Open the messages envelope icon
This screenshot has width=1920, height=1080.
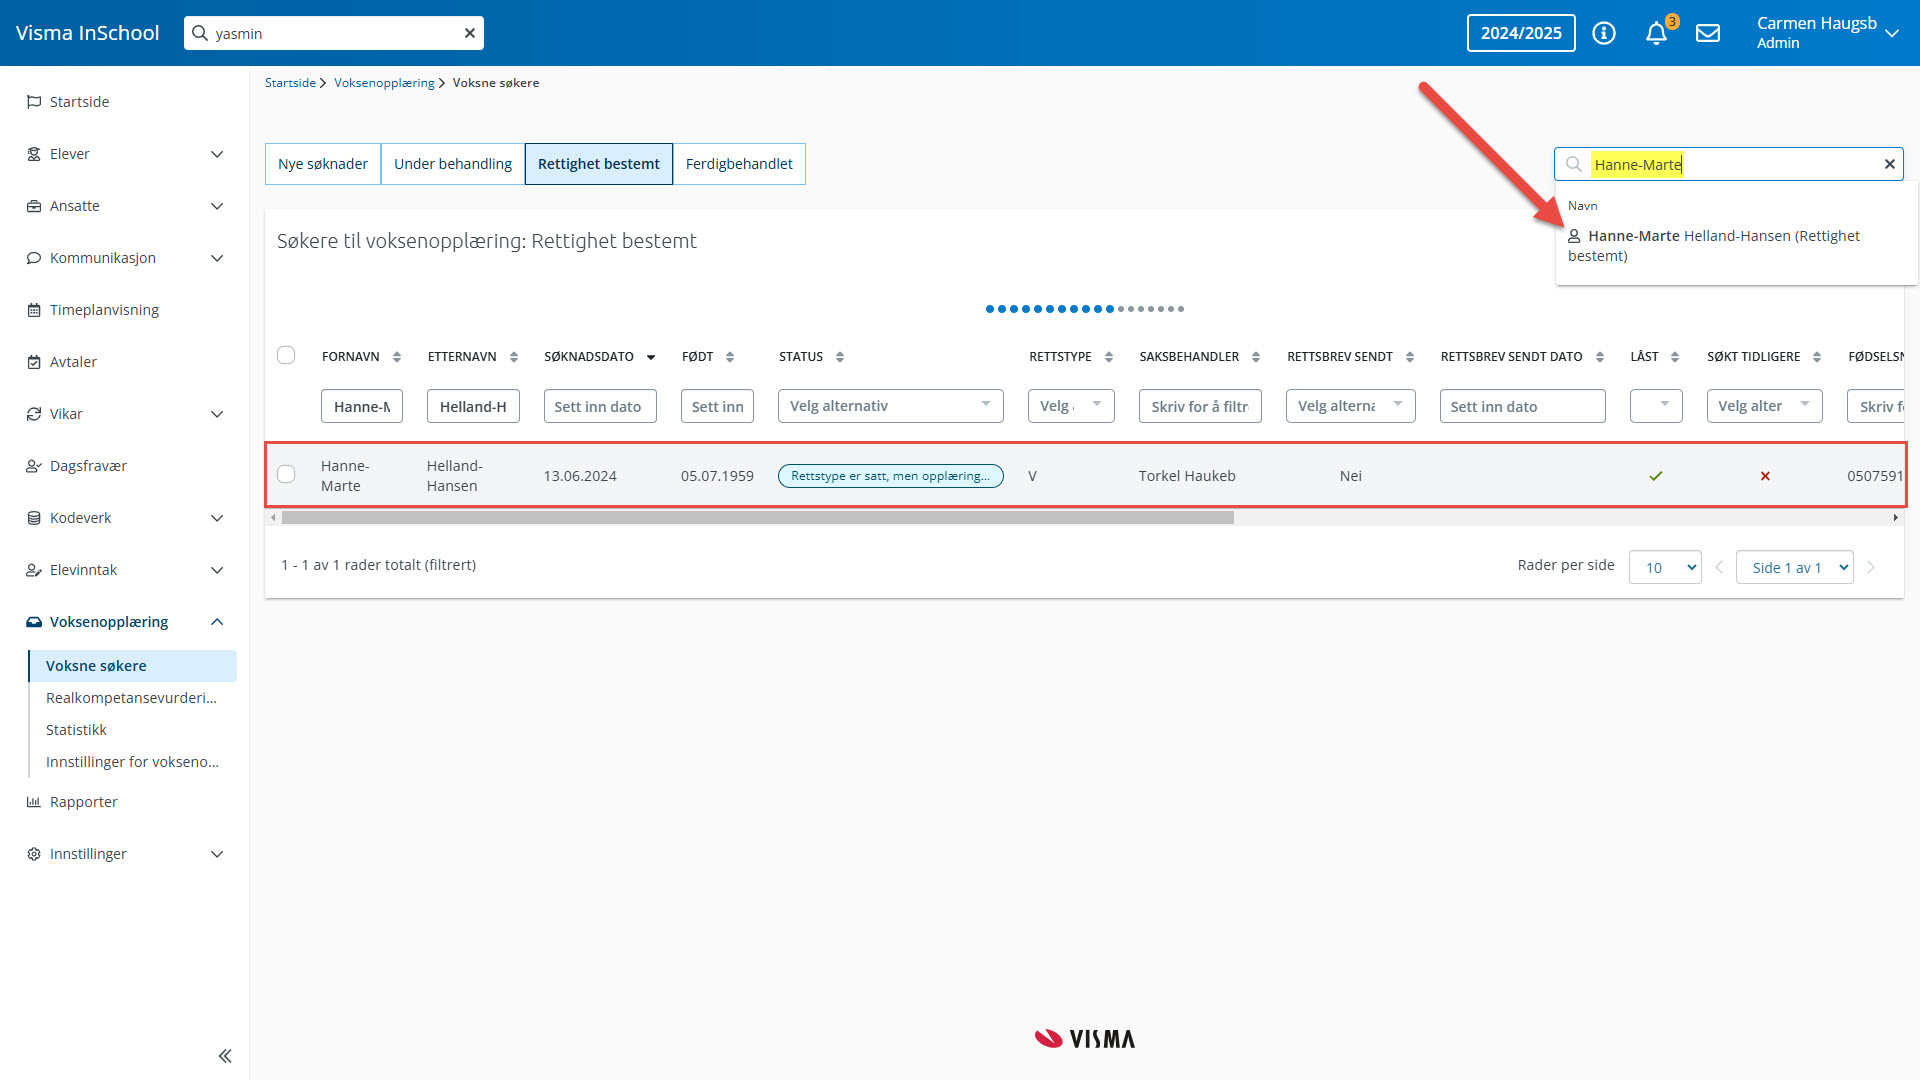click(x=1708, y=33)
